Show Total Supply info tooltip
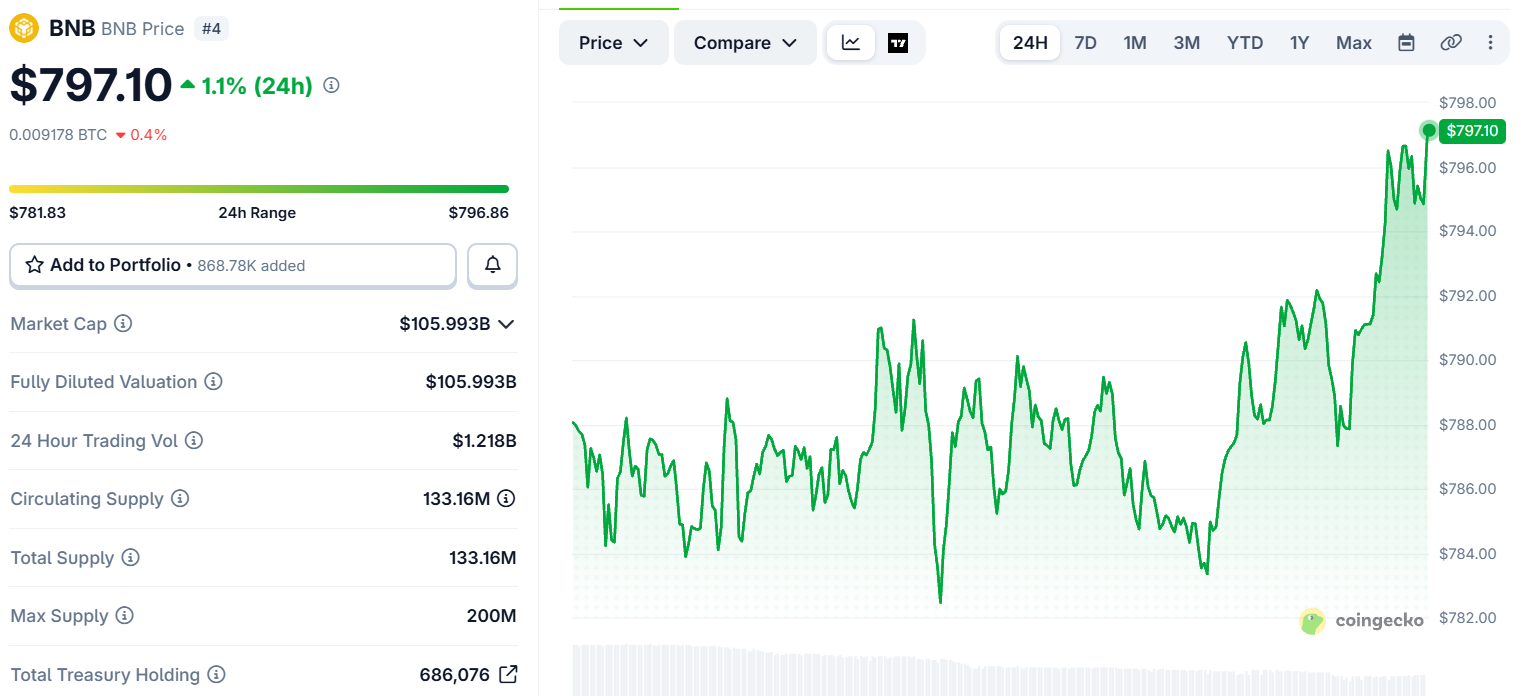The image size is (1521, 696). pos(131,557)
